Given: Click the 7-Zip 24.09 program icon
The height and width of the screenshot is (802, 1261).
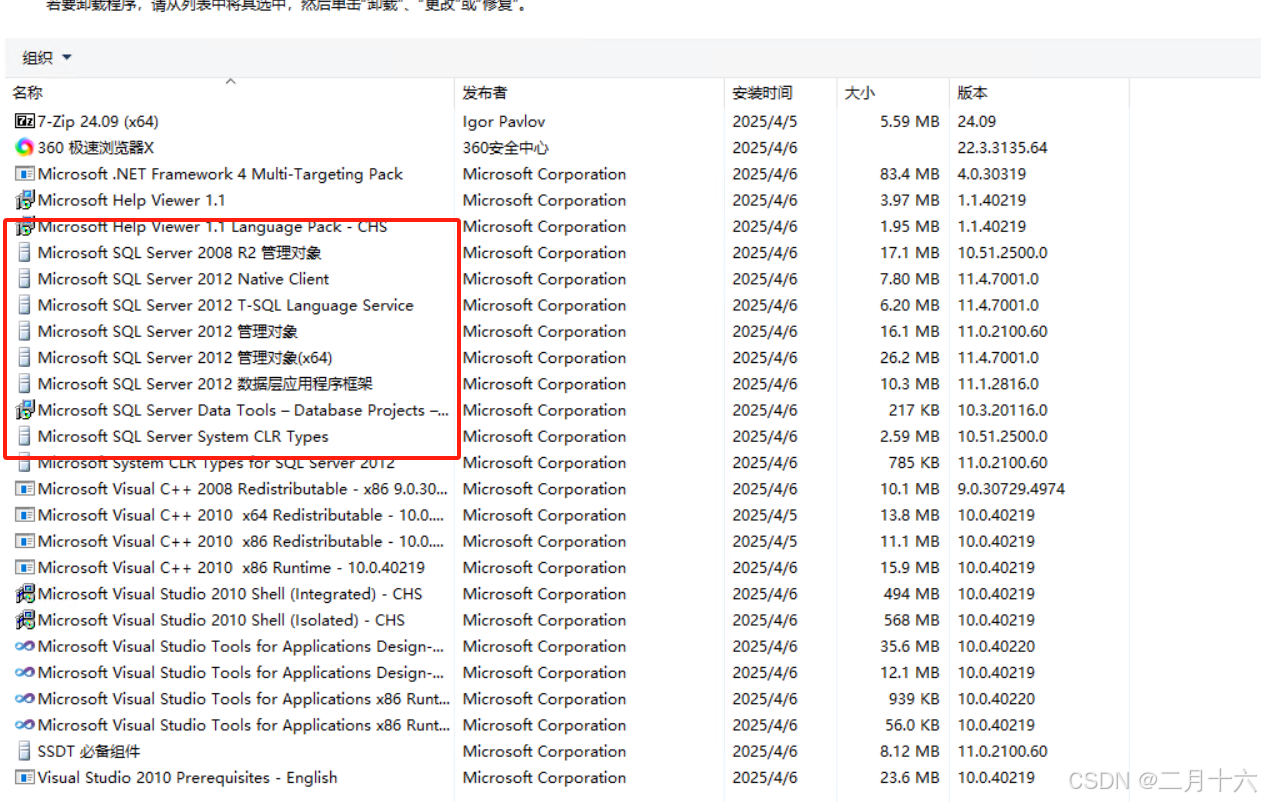Looking at the screenshot, I should click(25, 121).
